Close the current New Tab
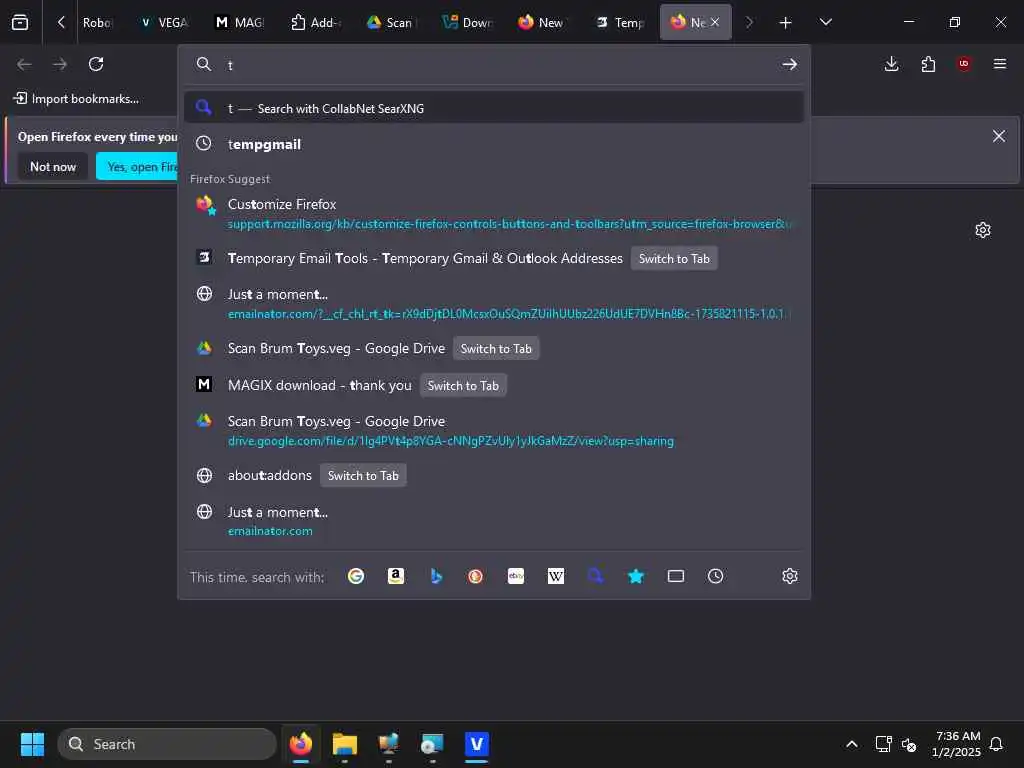The height and width of the screenshot is (768, 1024). click(x=715, y=22)
